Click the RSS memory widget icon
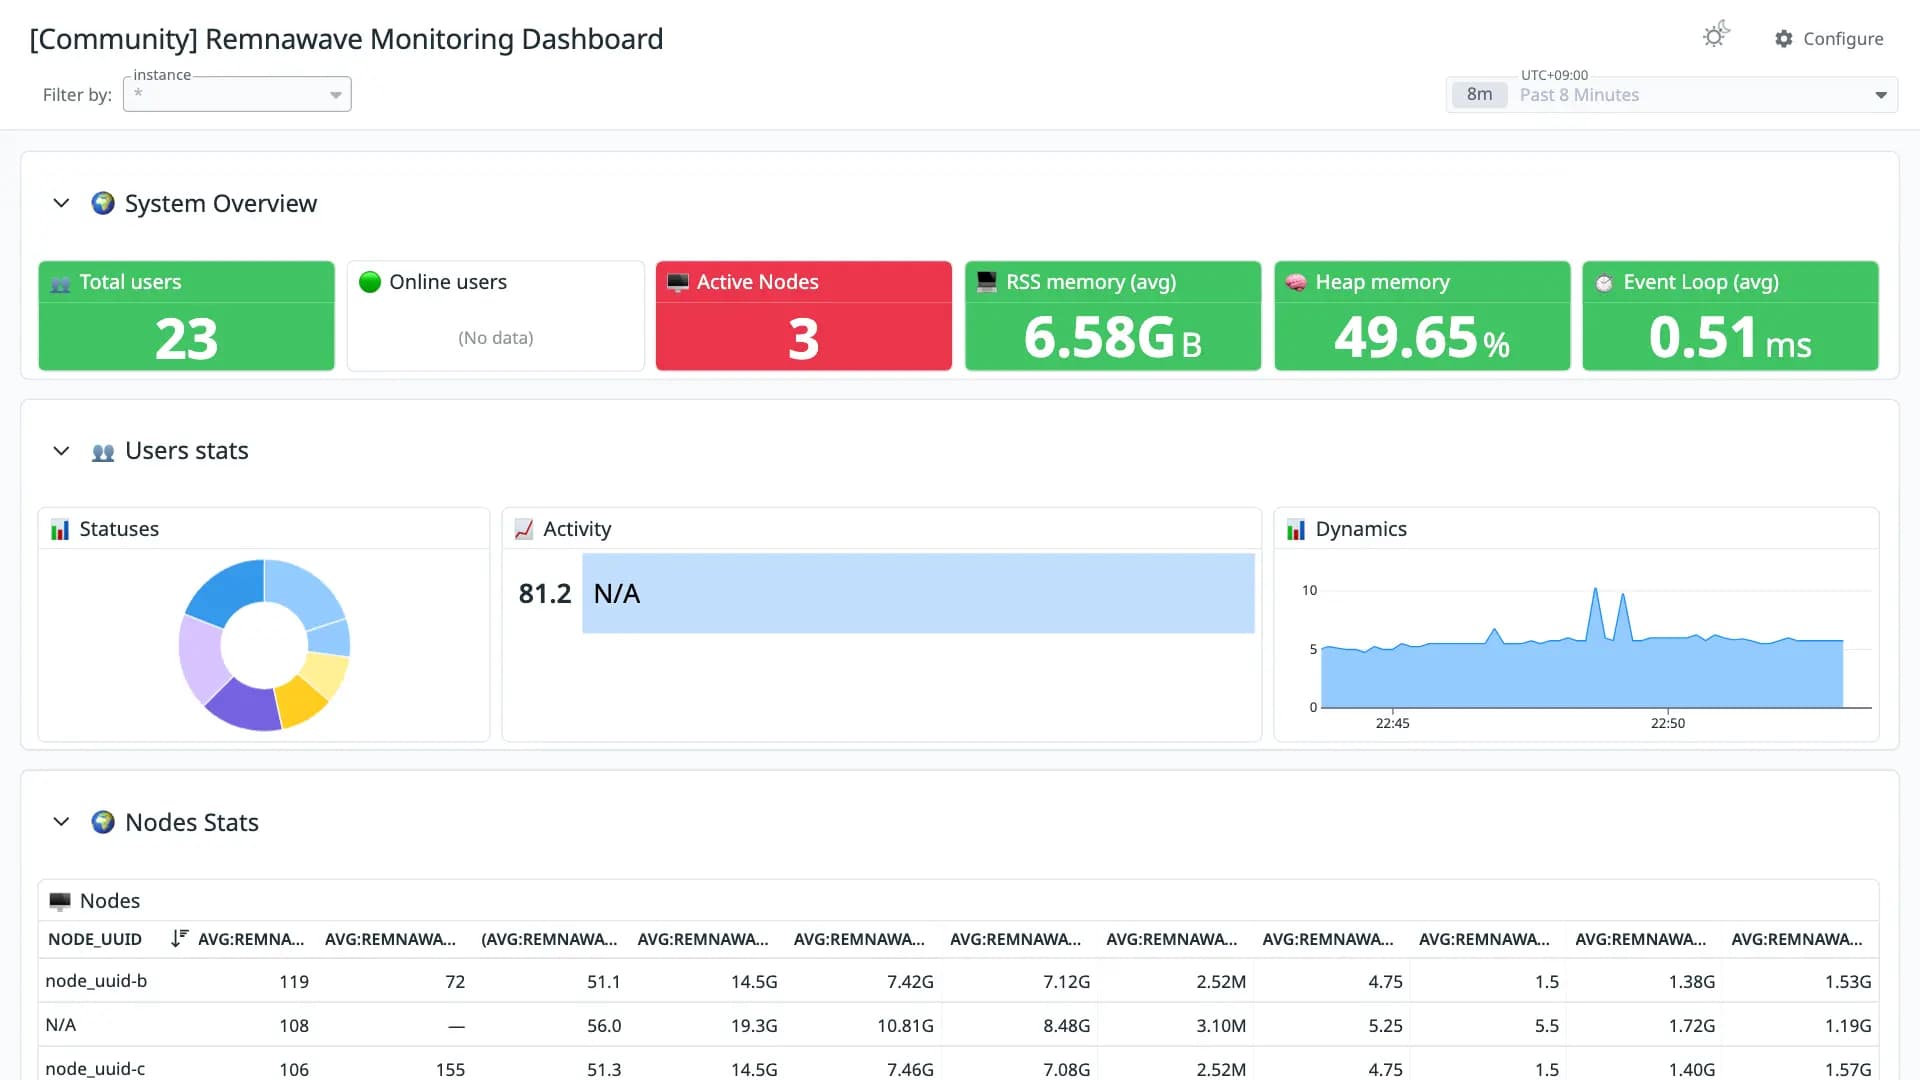 click(x=987, y=282)
